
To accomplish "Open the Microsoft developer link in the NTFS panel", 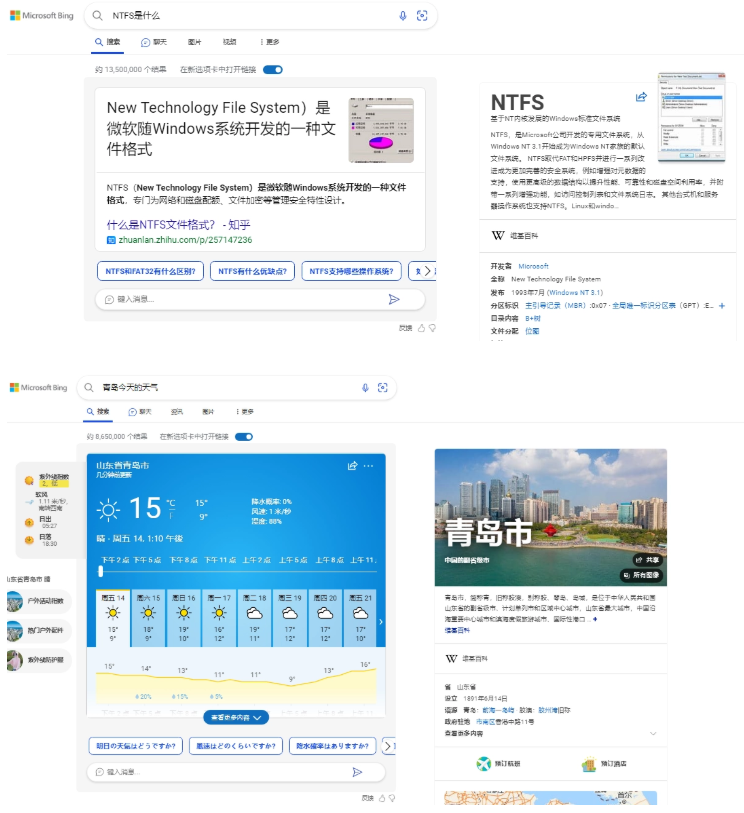I will pos(533,266).
